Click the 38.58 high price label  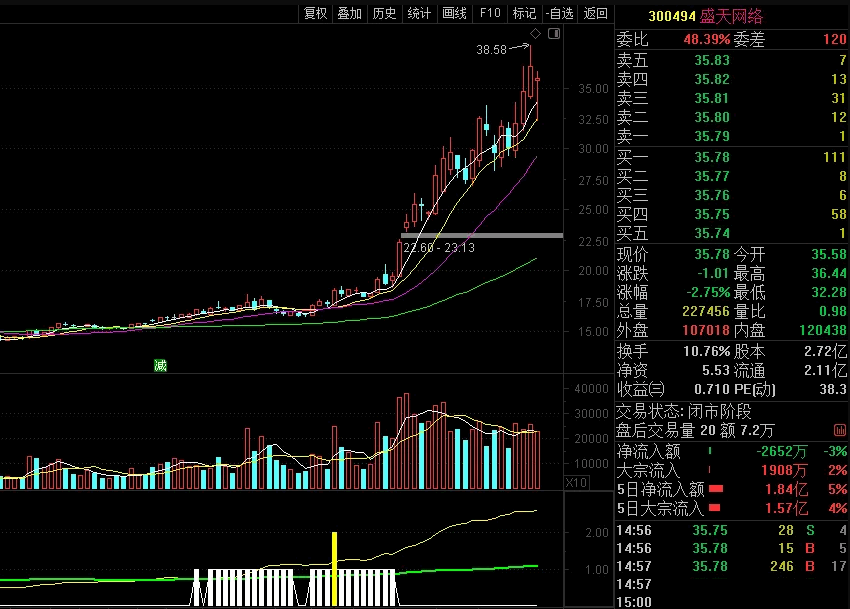coord(491,50)
